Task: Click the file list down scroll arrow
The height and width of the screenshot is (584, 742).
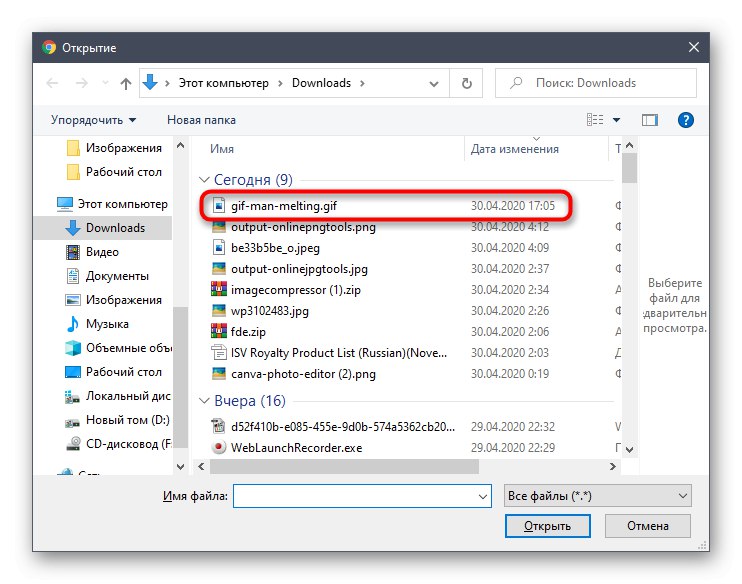Action: pos(629,449)
